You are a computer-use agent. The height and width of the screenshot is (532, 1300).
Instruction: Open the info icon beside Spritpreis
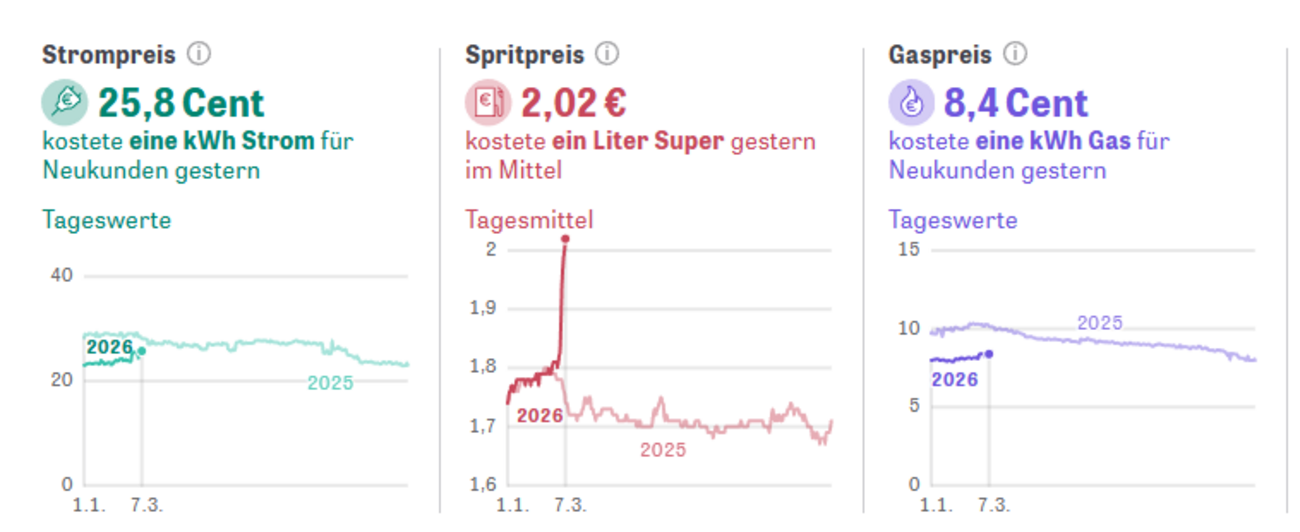pos(607,53)
